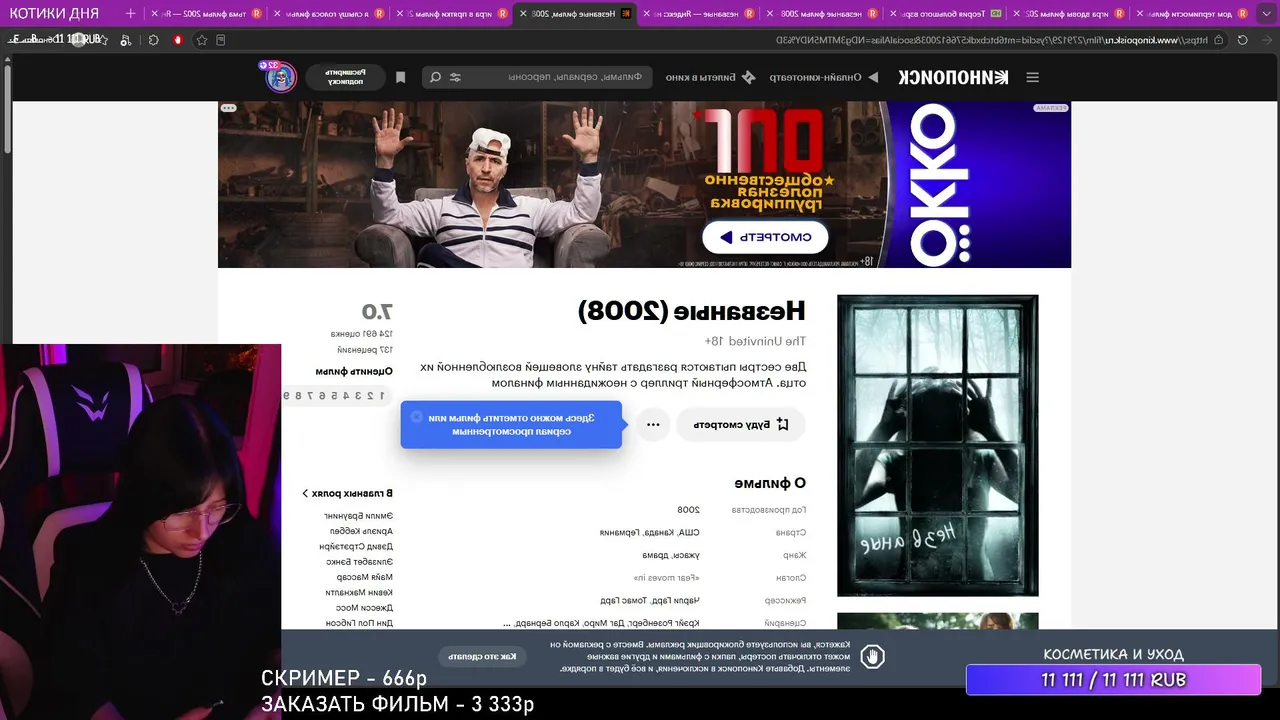This screenshot has height=720, width=1280.
Task: Dismiss the blue tooltip with its close icon
Action: point(417,417)
